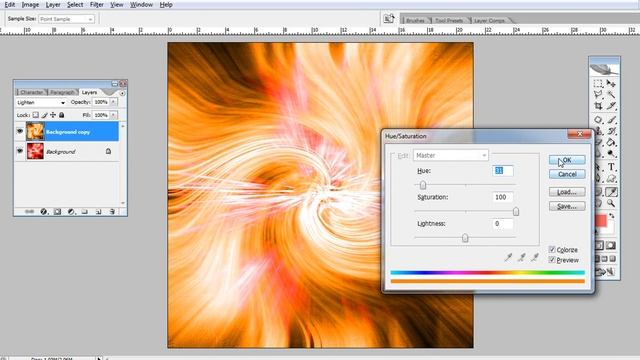Select the Slice tool
This screenshot has width=640, height=360.
click(x=611, y=106)
